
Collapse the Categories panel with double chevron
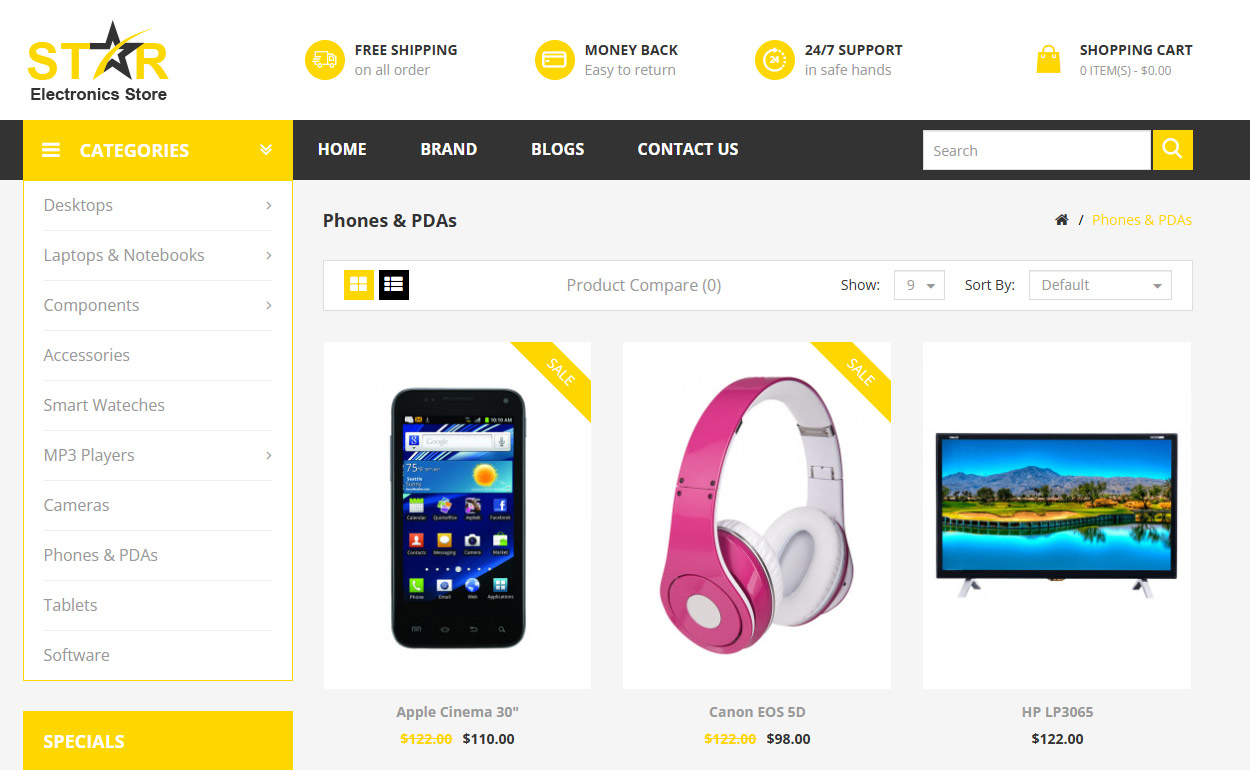point(266,150)
